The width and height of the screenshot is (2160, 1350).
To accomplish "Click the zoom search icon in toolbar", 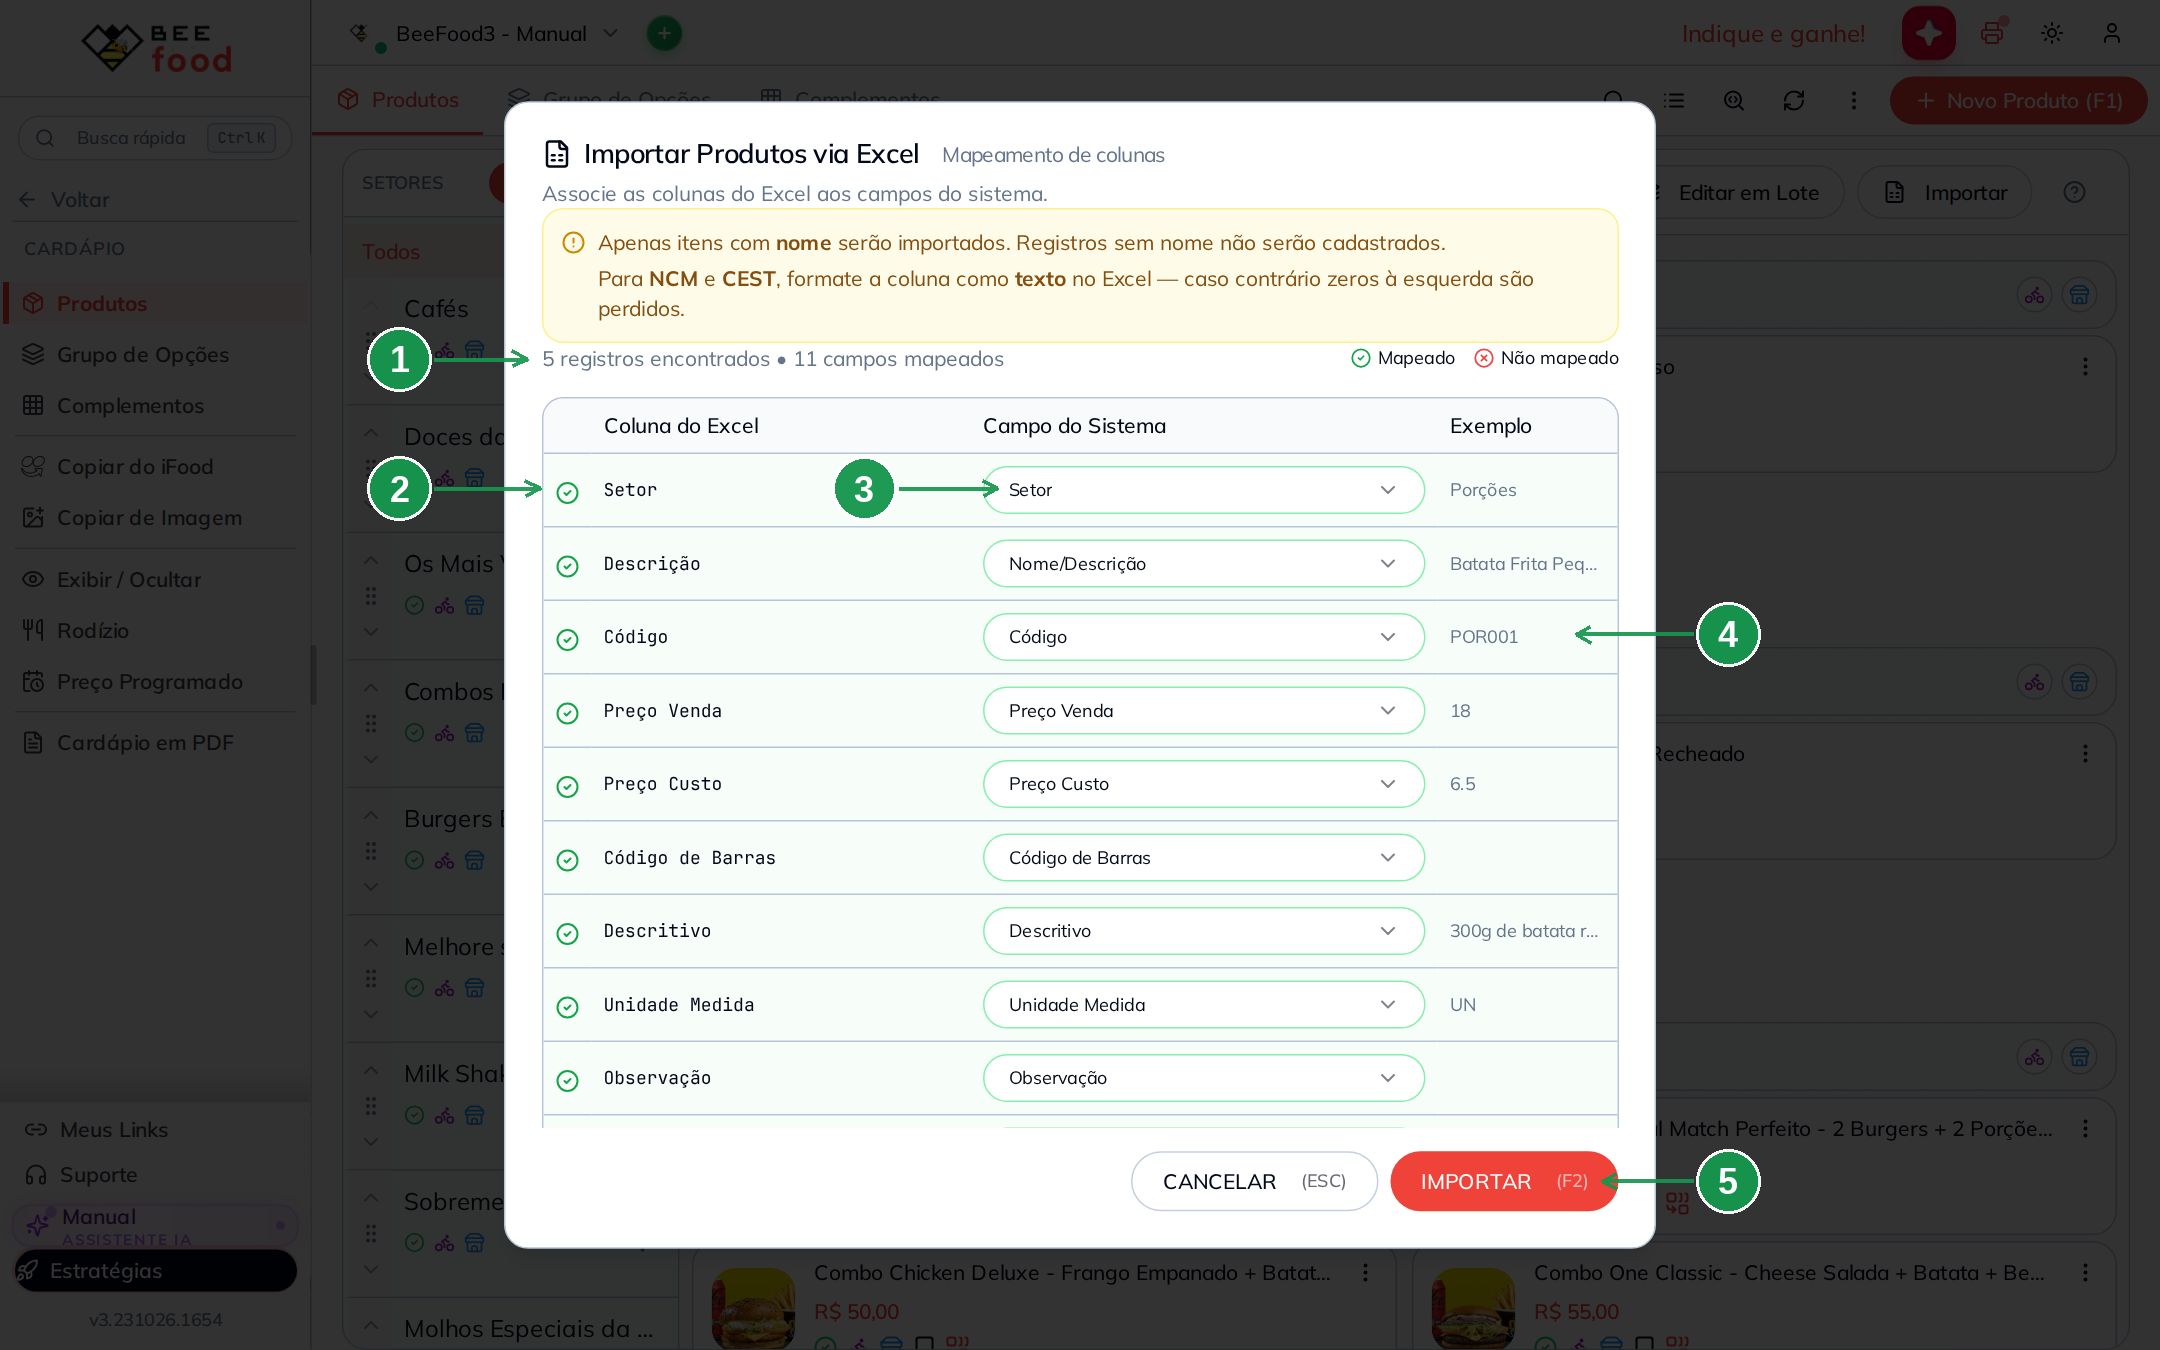I will click(1734, 100).
